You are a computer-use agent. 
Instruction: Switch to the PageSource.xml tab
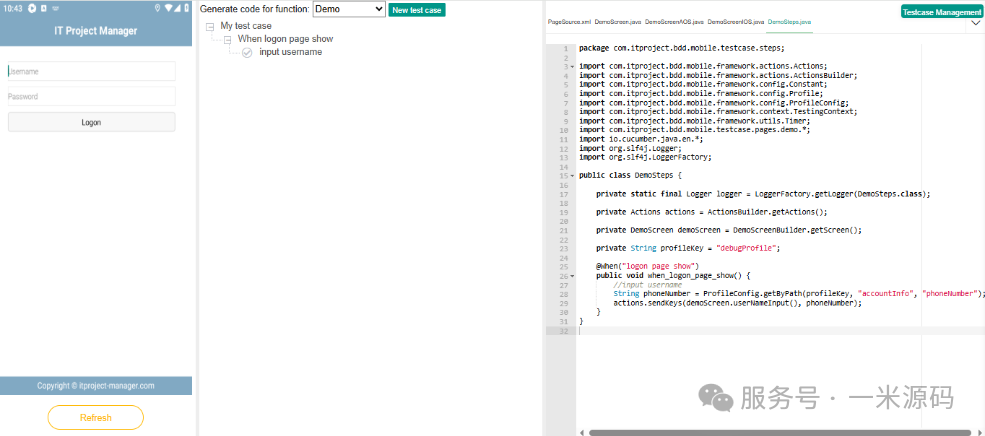569,22
